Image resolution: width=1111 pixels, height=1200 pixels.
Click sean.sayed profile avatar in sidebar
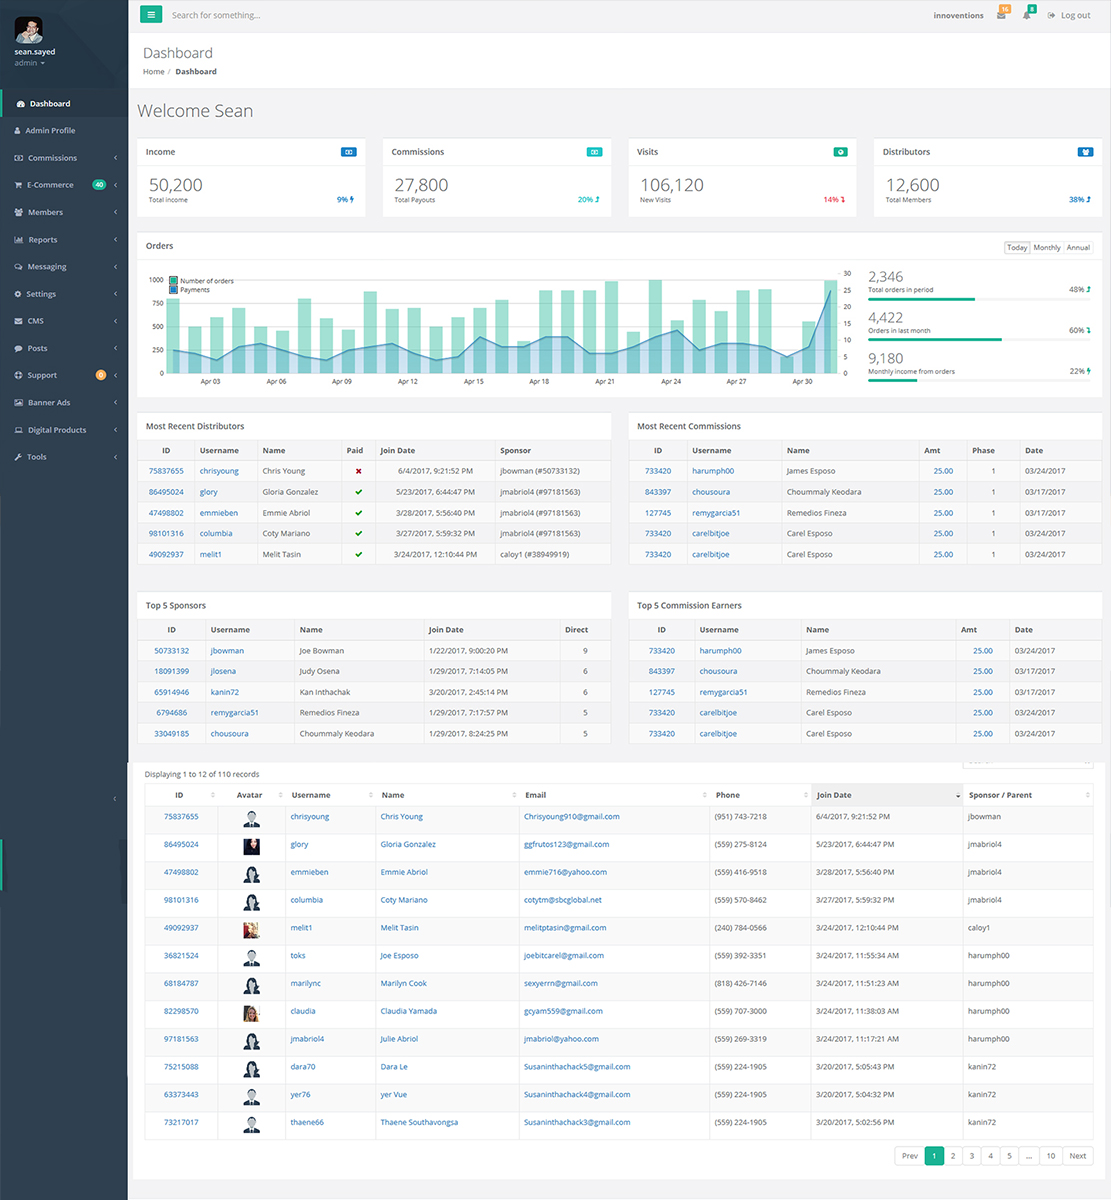[x=29, y=31]
